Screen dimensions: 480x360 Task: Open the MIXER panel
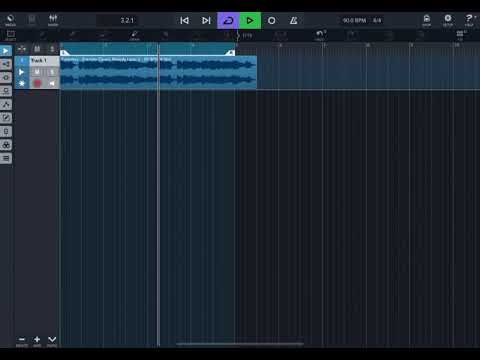point(53,21)
